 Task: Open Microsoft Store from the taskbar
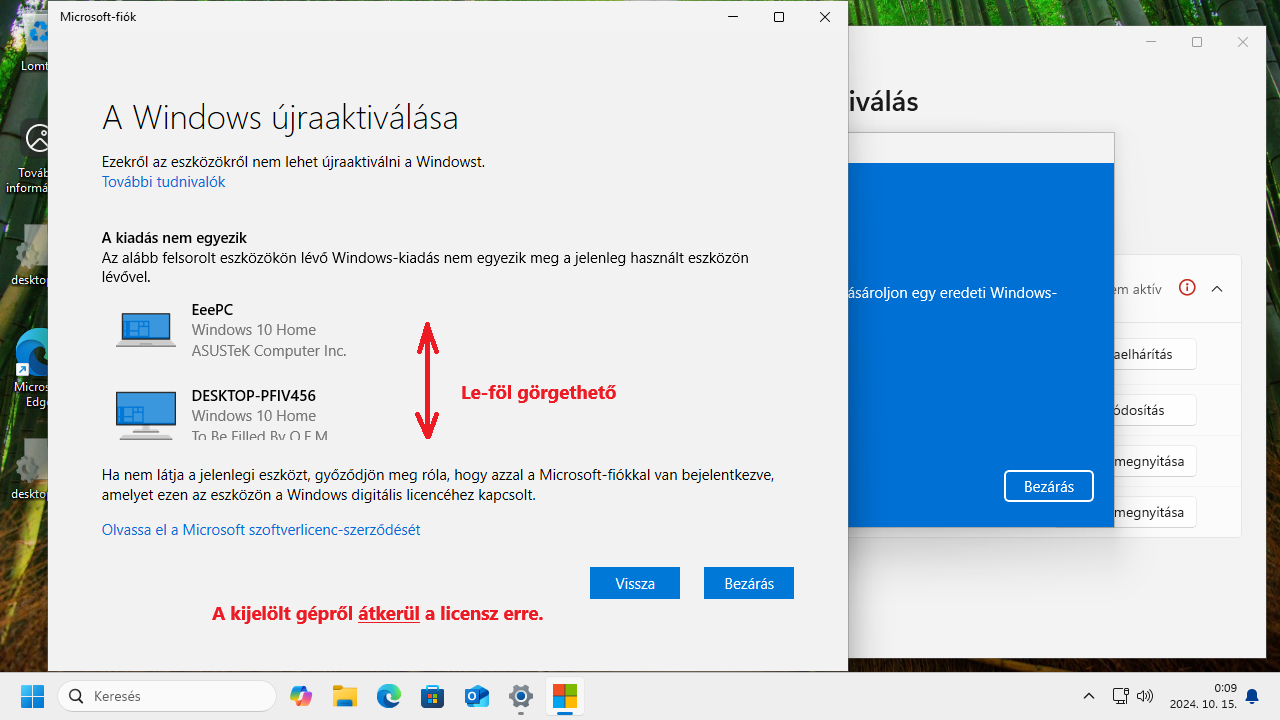point(433,696)
